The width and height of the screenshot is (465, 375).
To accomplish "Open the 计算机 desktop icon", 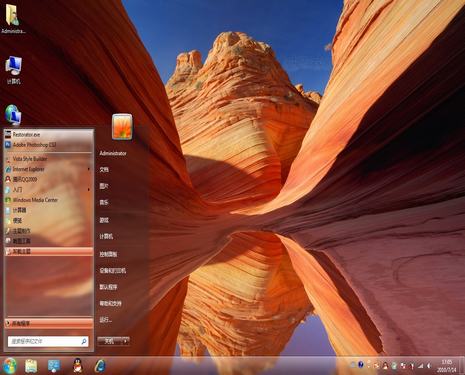I will (13, 70).
